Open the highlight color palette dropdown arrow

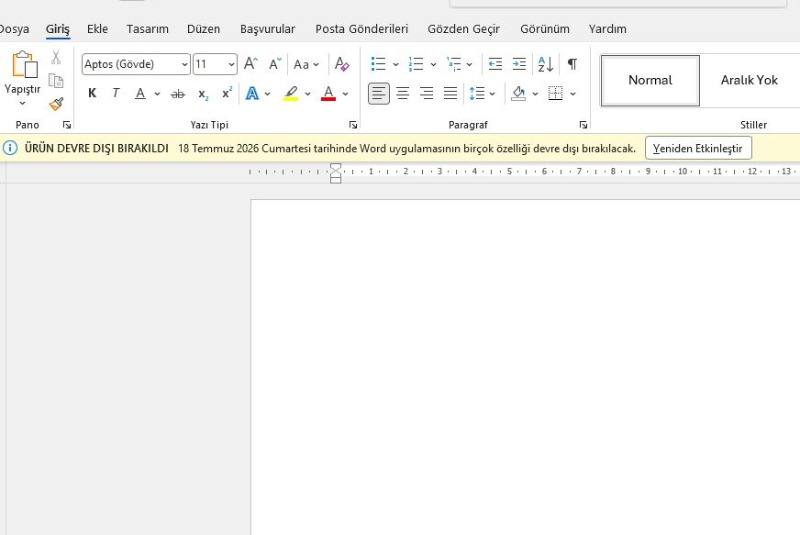tap(308, 94)
